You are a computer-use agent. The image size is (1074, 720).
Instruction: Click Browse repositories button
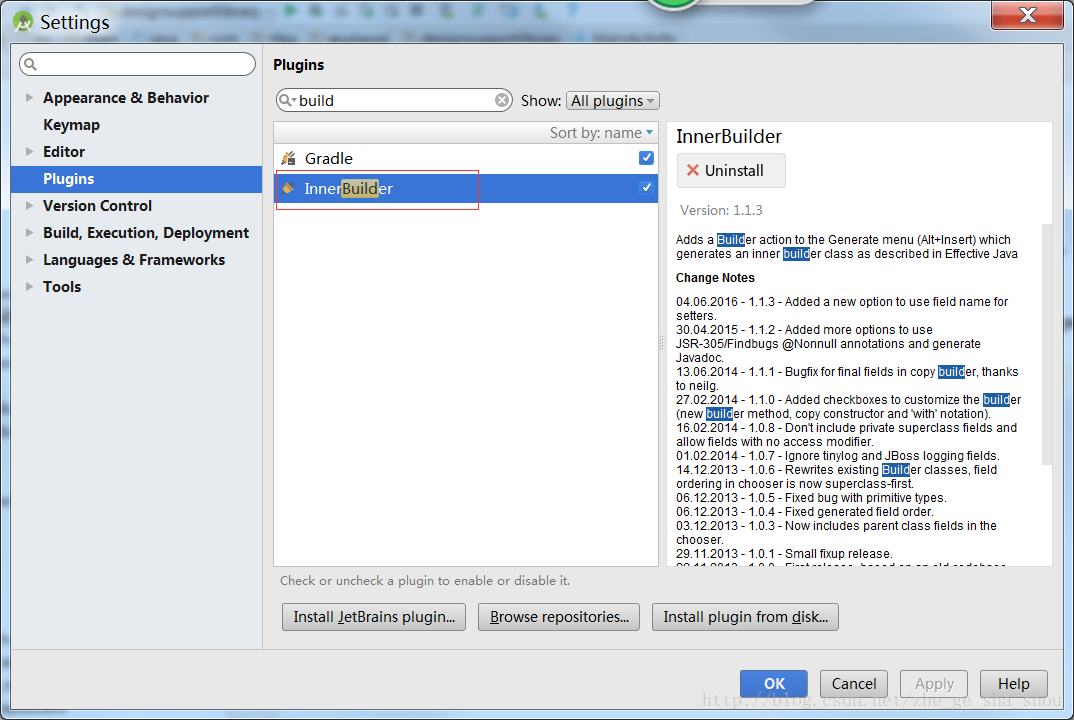pos(559,617)
